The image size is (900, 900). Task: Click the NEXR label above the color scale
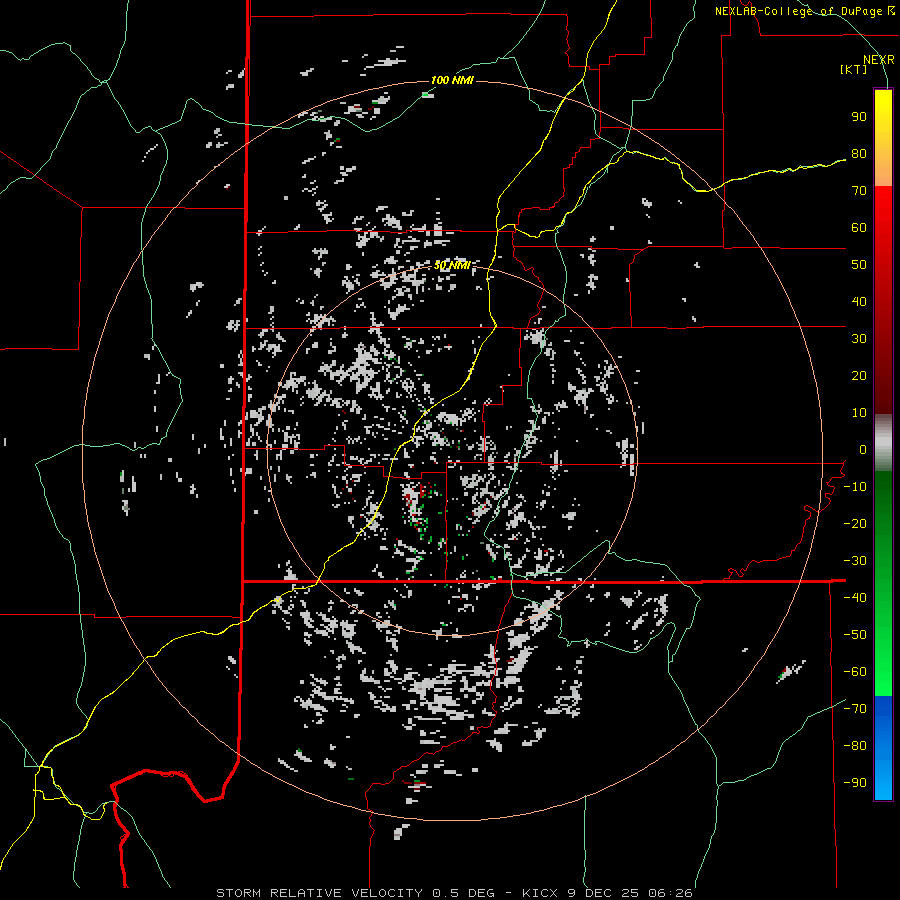[x=879, y=60]
